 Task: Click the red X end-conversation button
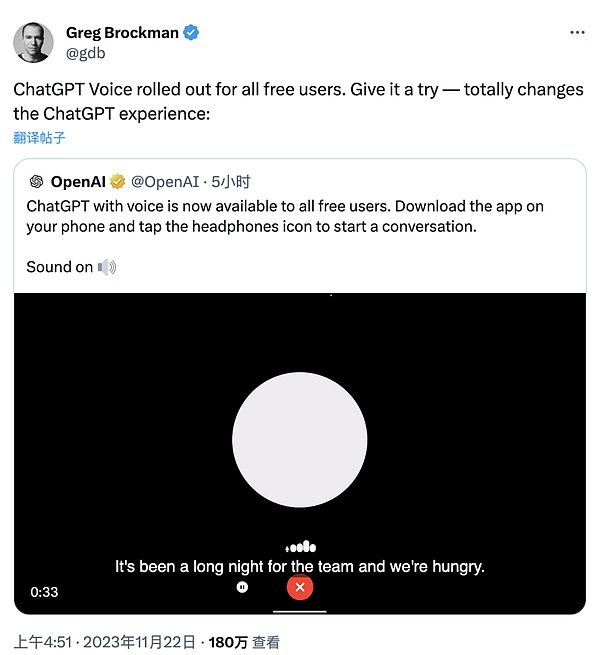[300, 588]
